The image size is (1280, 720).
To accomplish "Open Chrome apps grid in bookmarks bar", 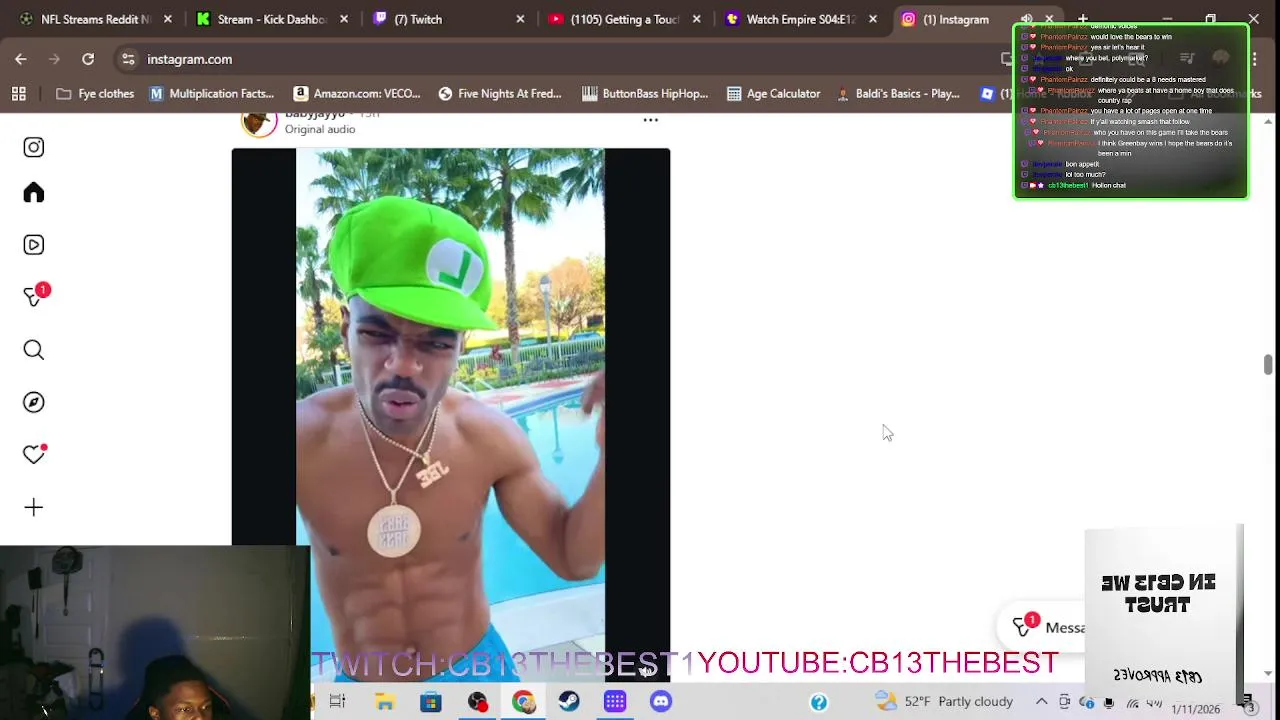I will point(18,94).
